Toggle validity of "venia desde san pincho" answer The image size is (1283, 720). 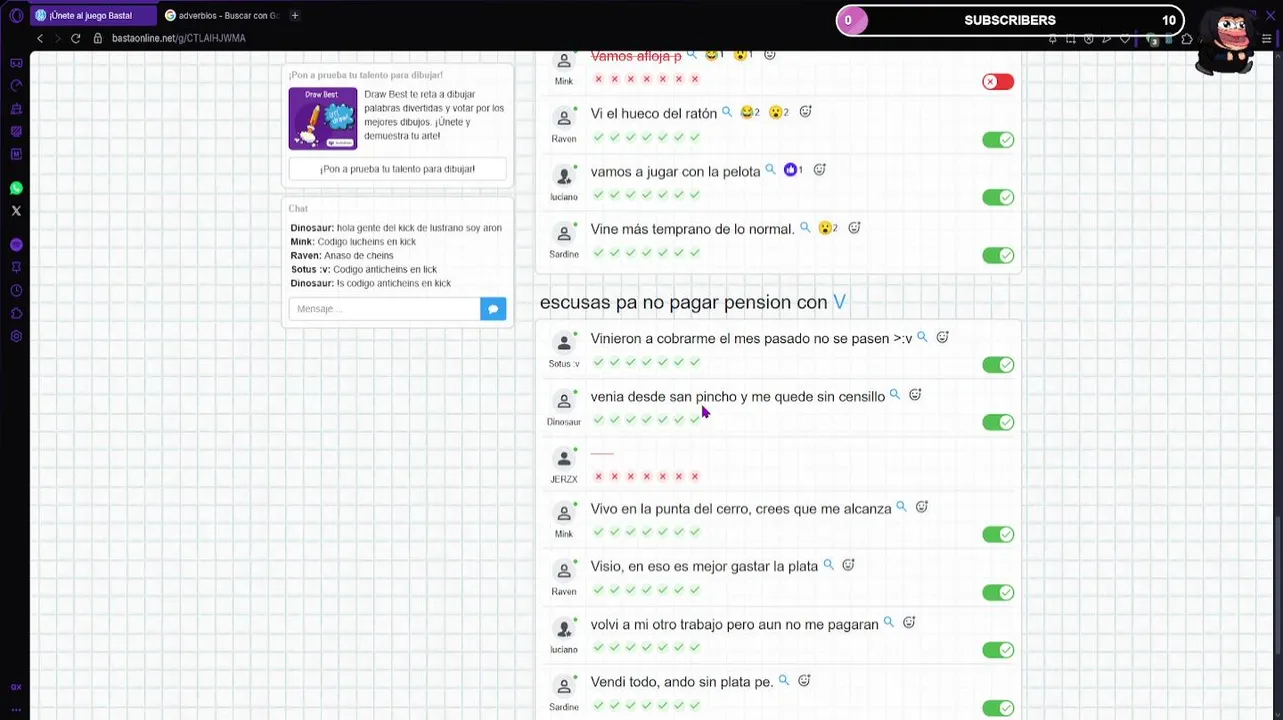tap(998, 422)
